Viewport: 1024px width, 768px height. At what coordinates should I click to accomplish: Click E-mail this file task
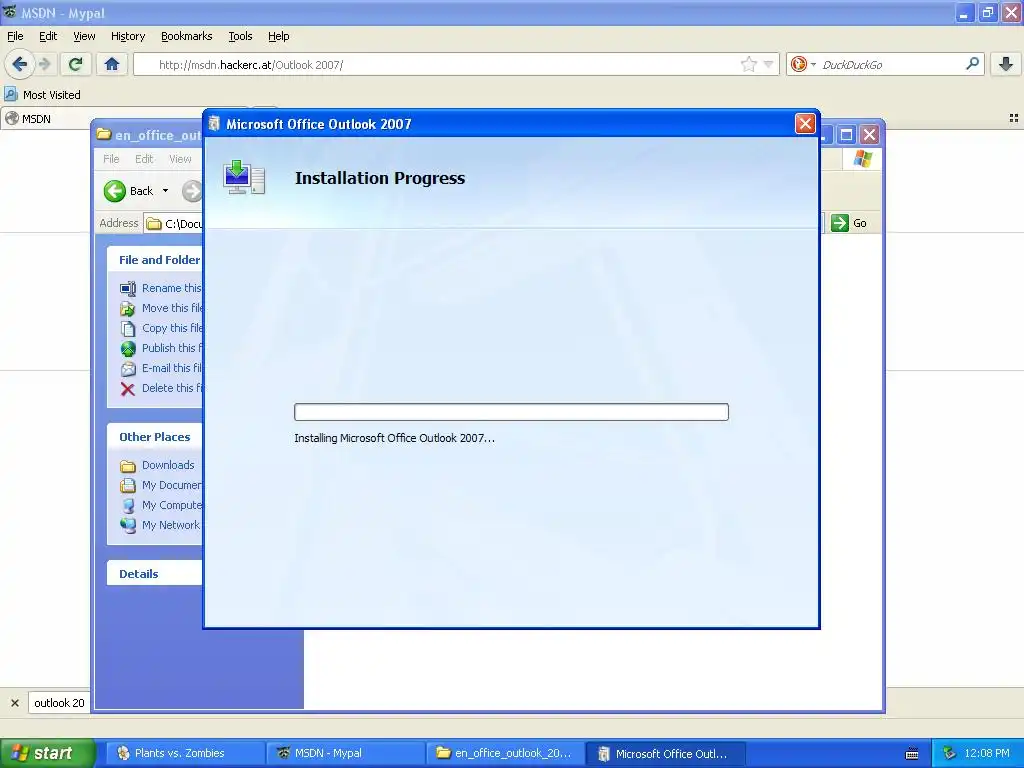[161, 368]
